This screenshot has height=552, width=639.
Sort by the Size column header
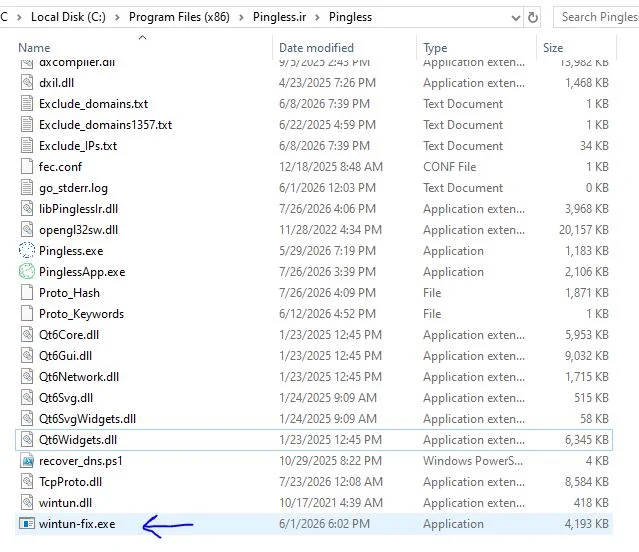[553, 48]
